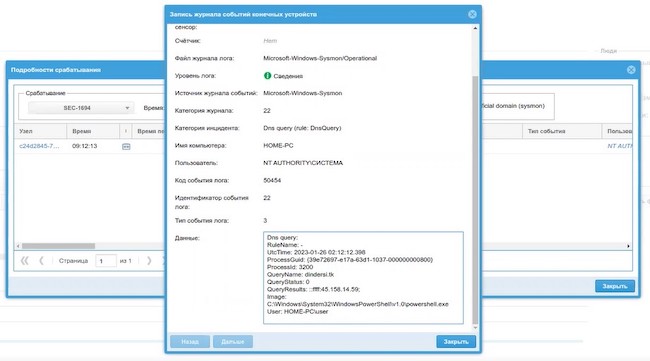Close the trigger details window with X icon
This screenshot has height=361, width=650.
point(631,70)
